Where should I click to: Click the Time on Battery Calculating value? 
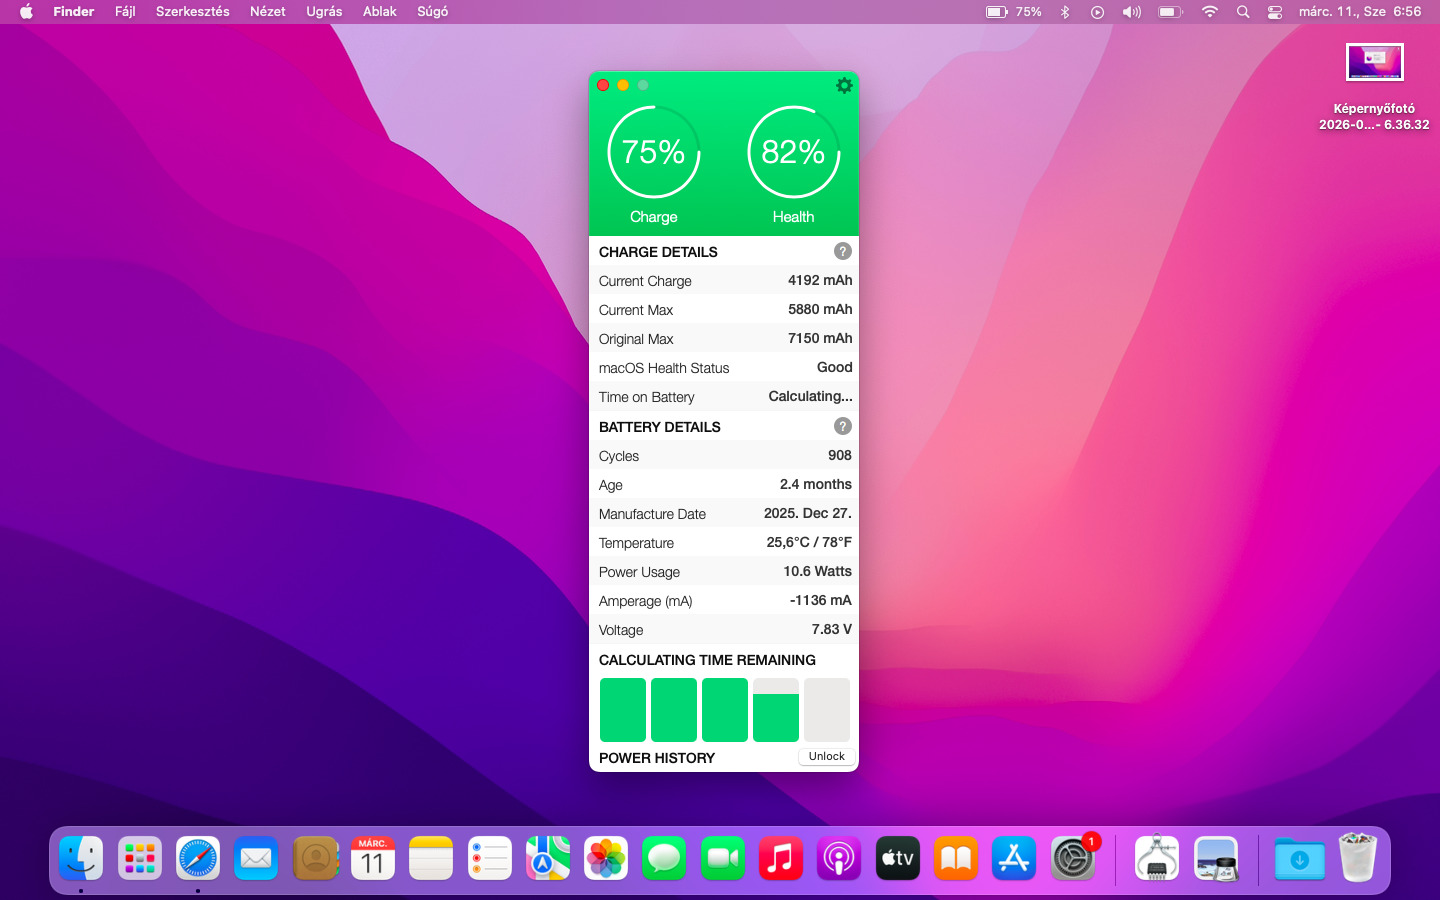click(810, 396)
